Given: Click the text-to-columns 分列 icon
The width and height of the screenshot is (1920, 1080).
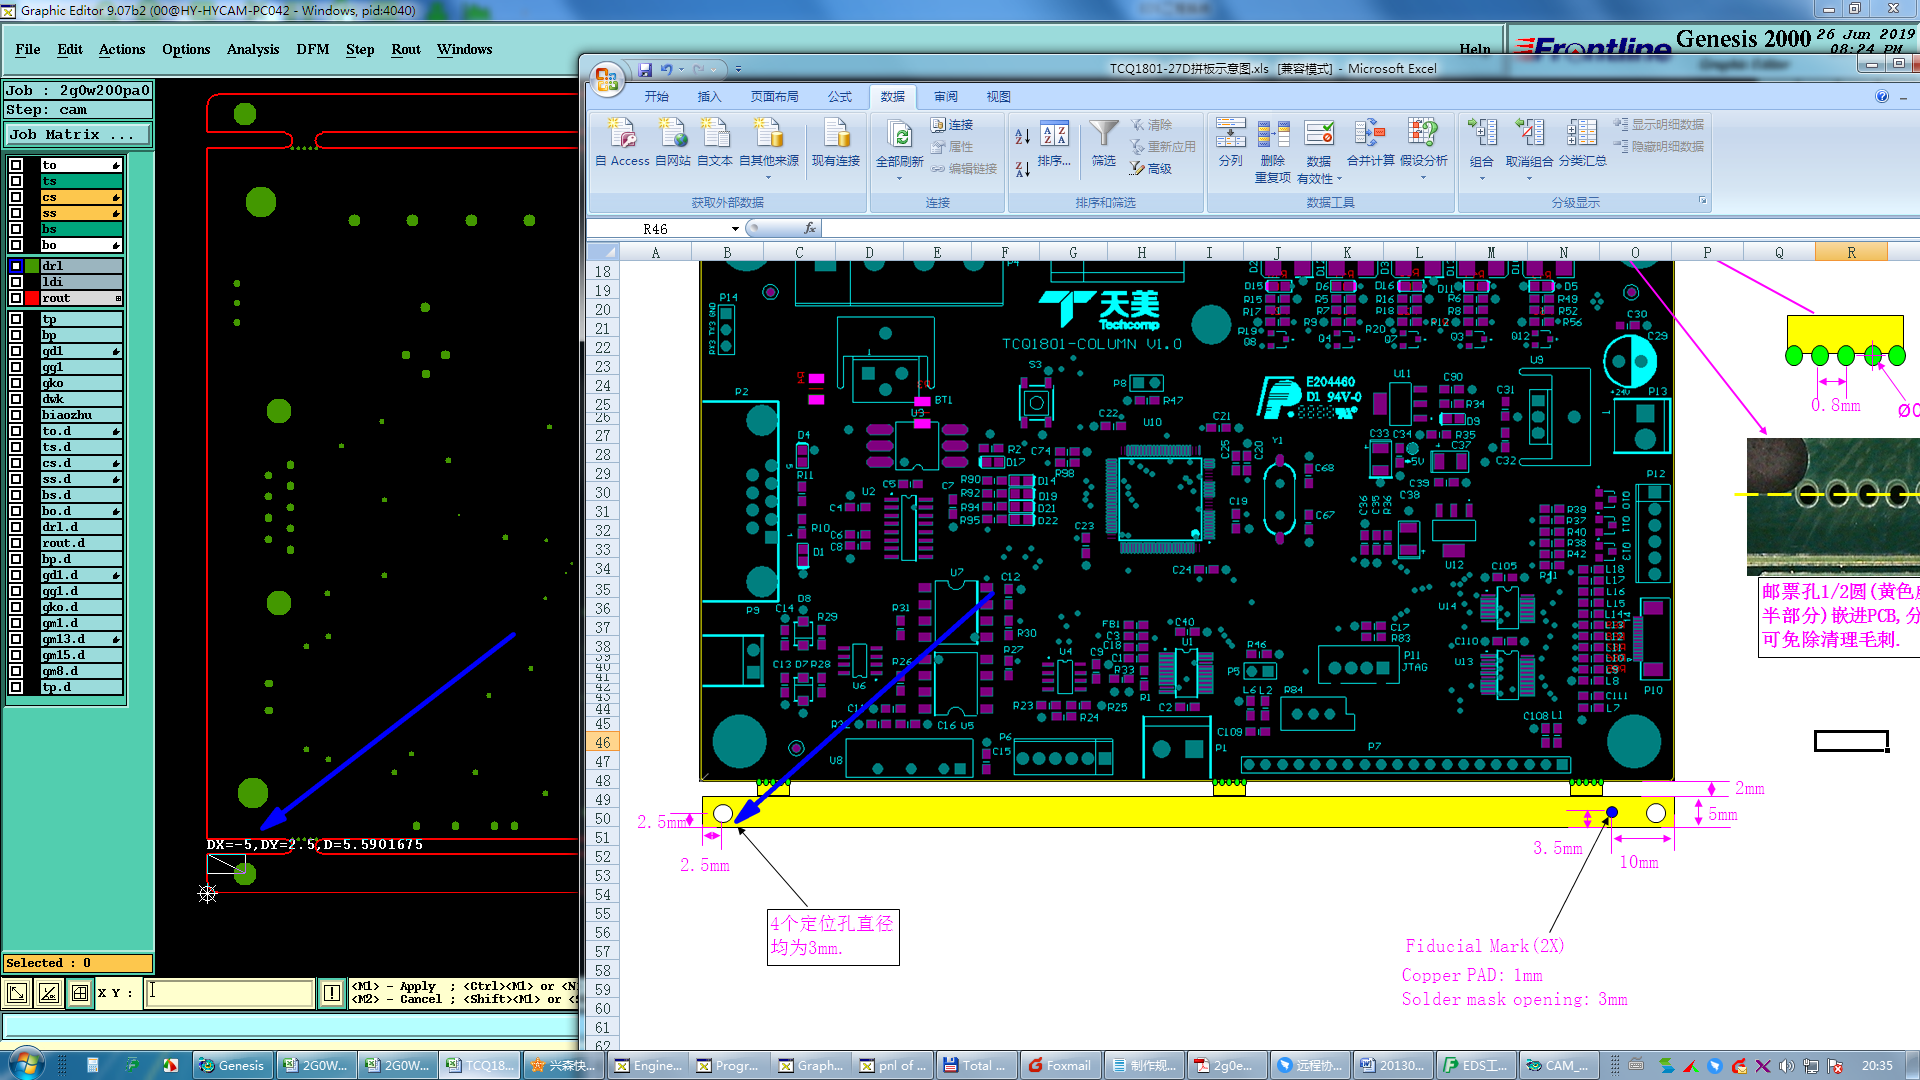Looking at the screenshot, I should pyautogui.click(x=1230, y=134).
